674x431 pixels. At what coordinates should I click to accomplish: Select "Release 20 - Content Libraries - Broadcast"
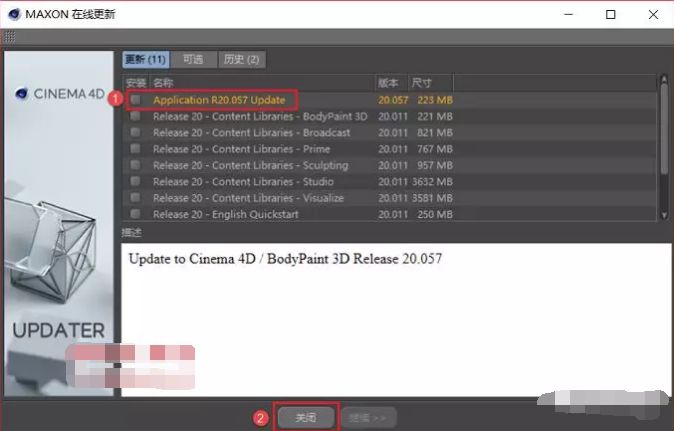(251, 133)
